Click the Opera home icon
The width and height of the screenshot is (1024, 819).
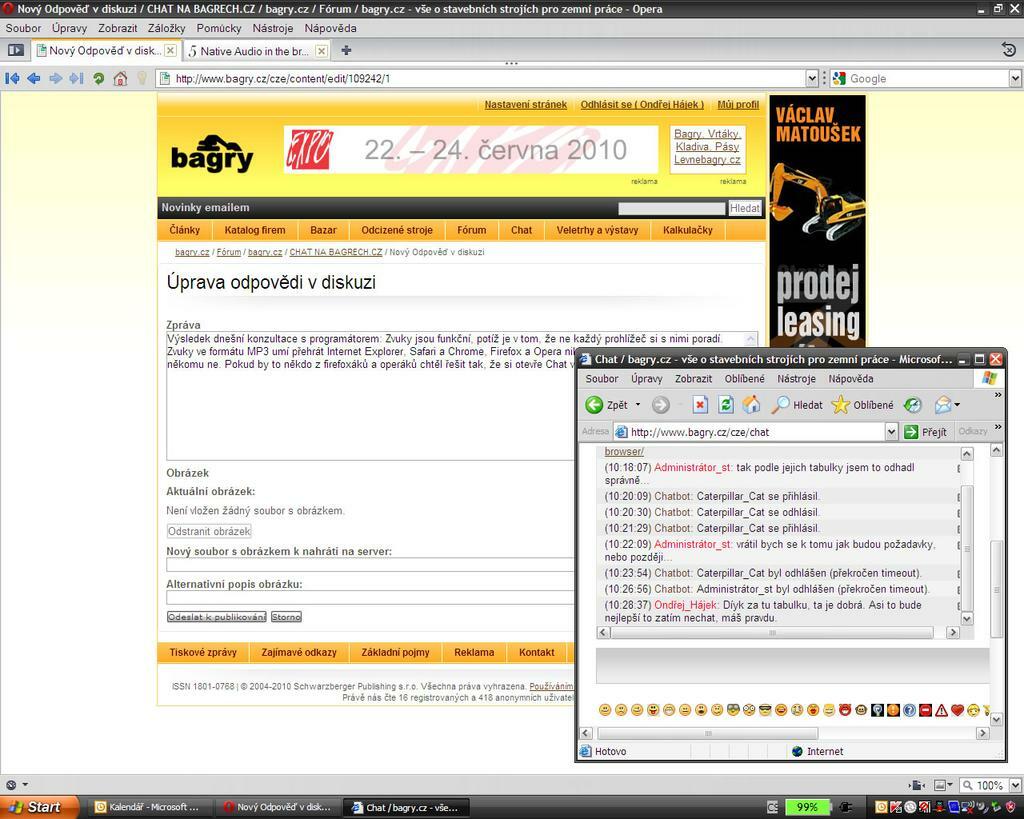[120, 78]
